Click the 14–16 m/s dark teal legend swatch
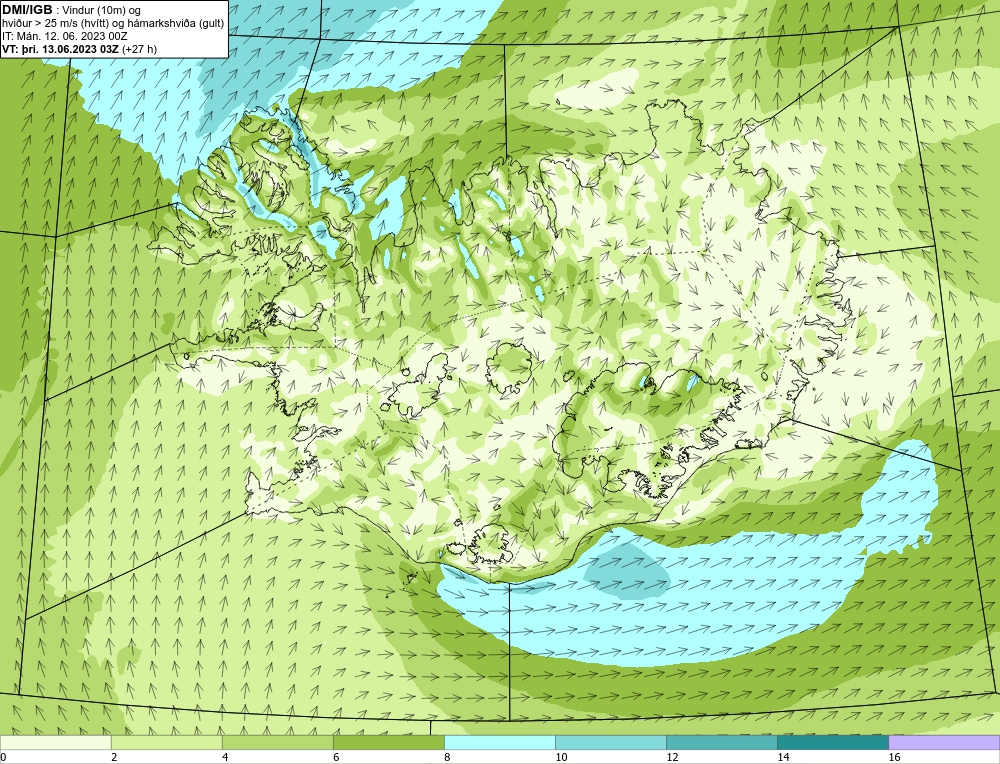Image resolution: width=1000 pixels, height=764 pixels. coord(833,742)
